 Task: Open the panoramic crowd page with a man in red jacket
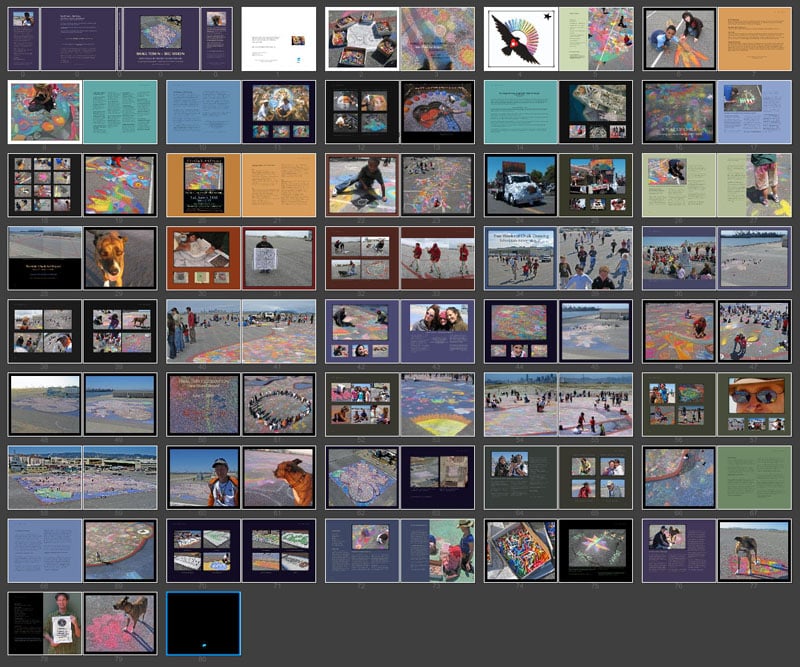pos(204,332)
